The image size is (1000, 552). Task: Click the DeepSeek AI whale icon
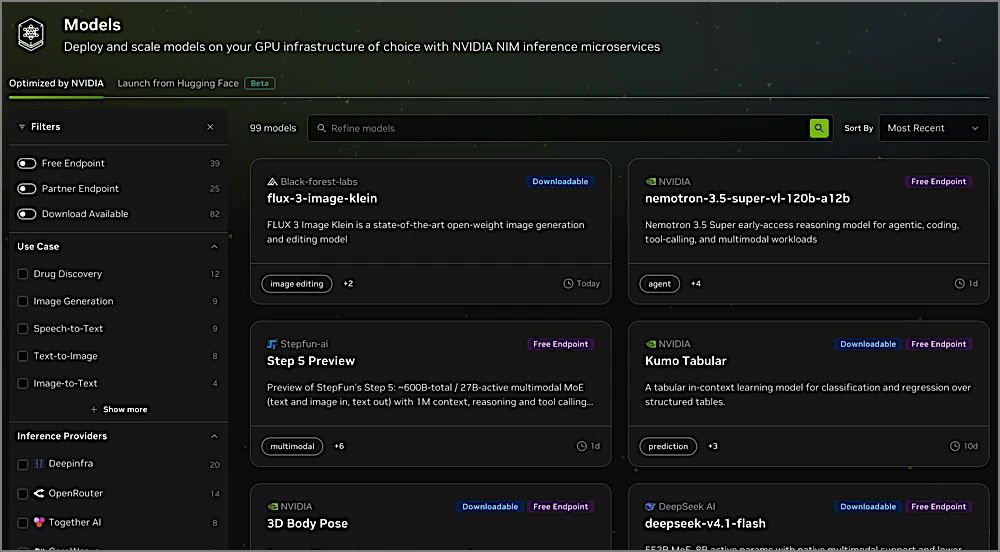point(651,507)
